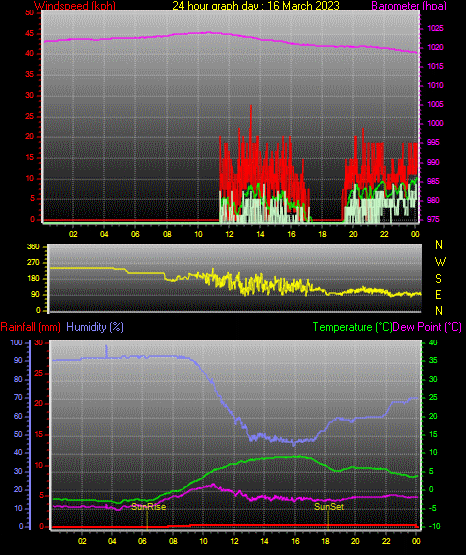
Task: Click the 45 windspeed scale value
Action: point(30,34)
